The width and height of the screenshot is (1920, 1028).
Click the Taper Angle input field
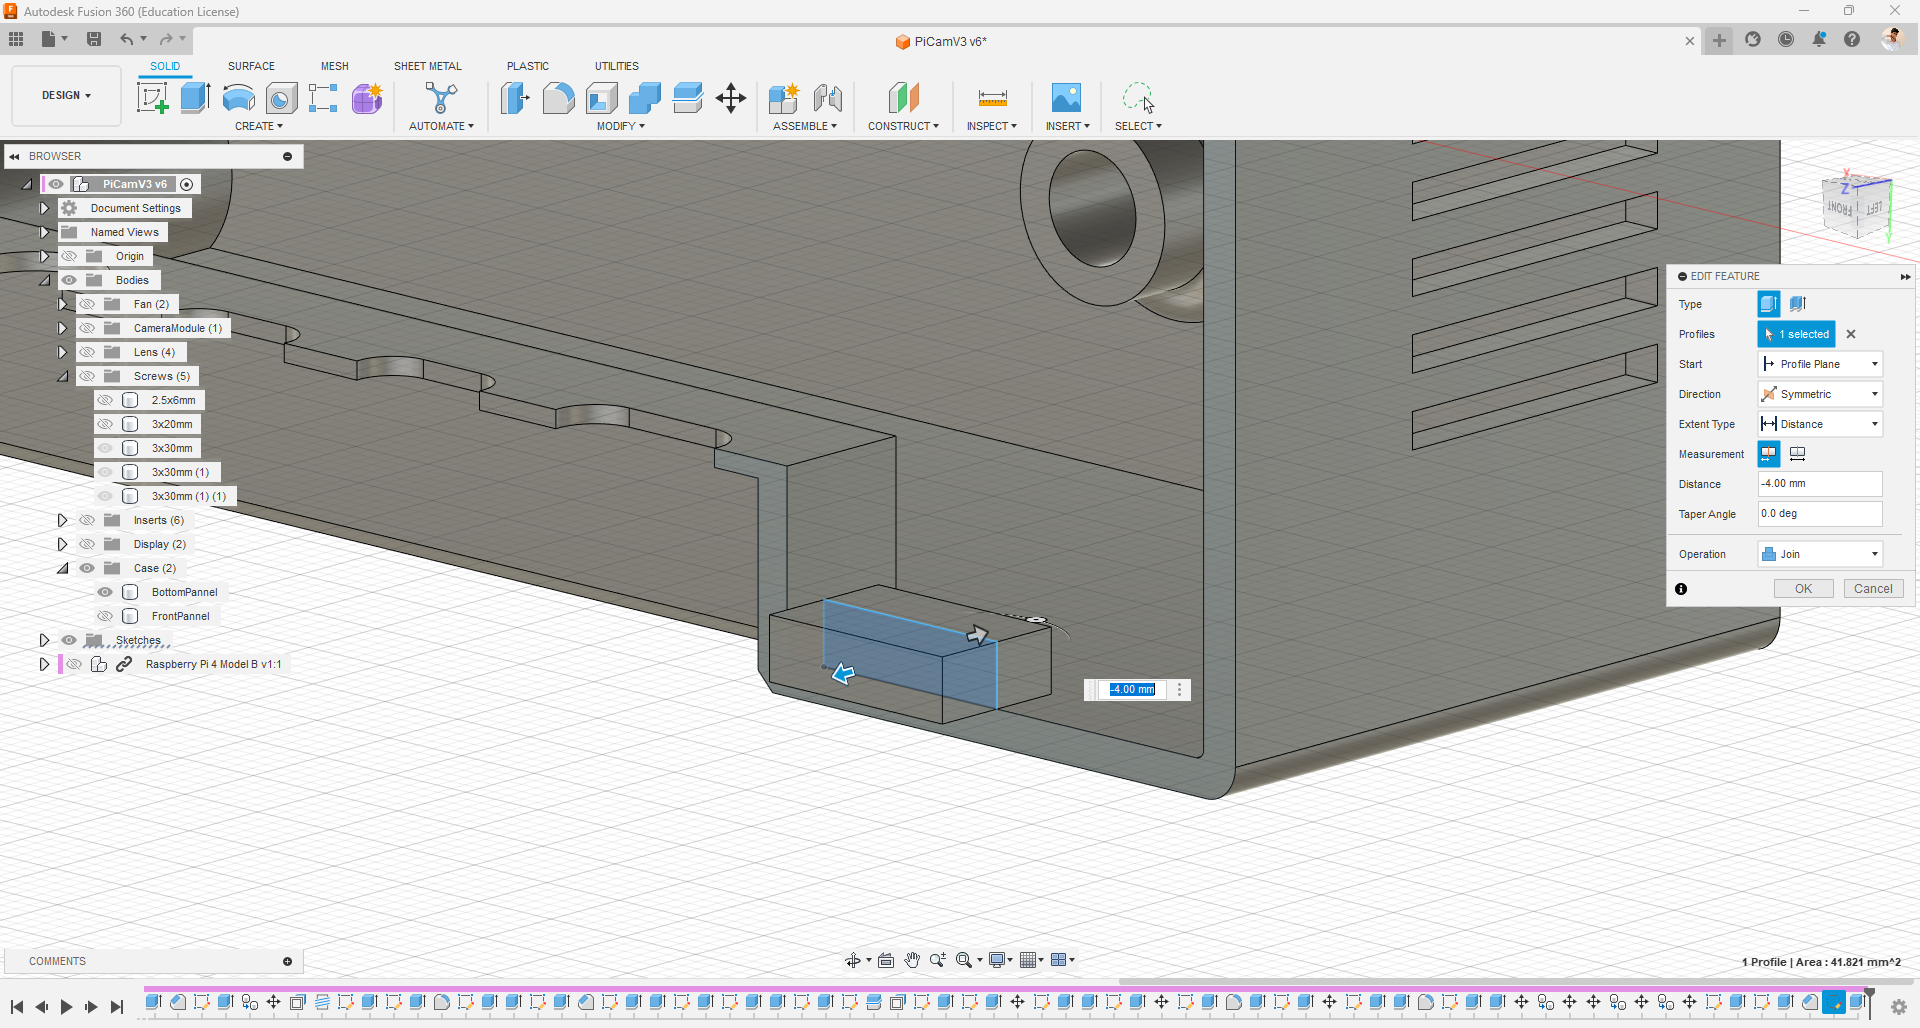(x=1819, y=514)
